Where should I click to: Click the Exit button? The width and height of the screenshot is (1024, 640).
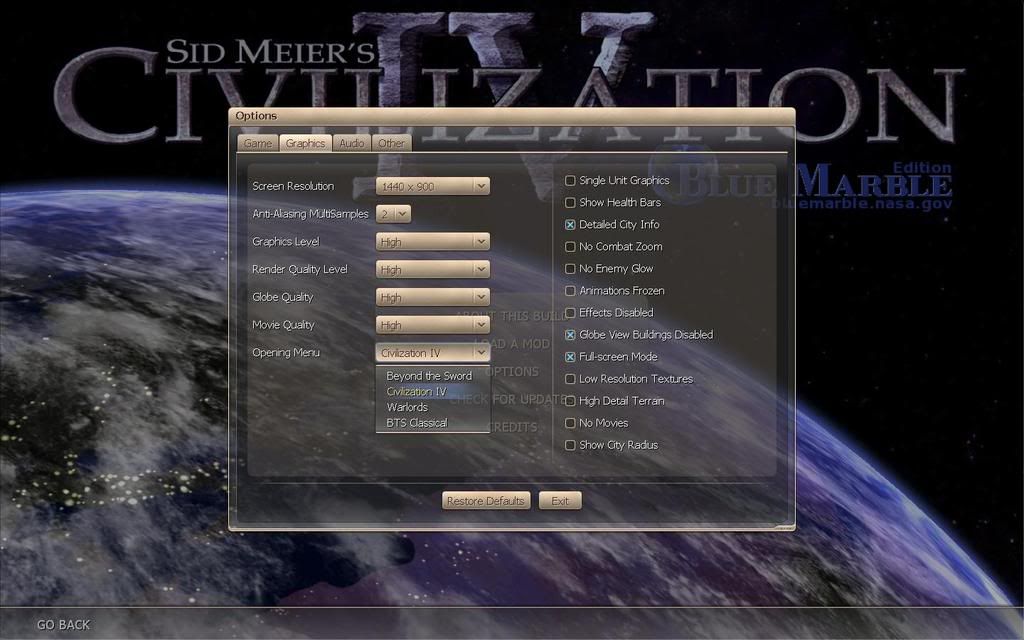560,501
